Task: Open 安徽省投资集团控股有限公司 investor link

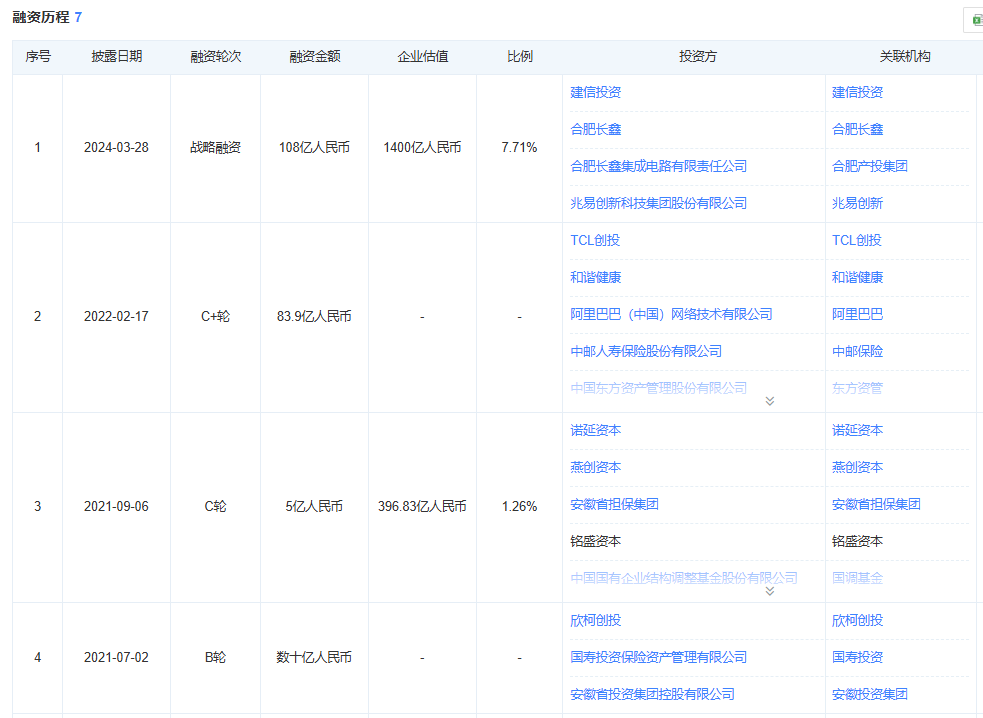Action: 652,694
